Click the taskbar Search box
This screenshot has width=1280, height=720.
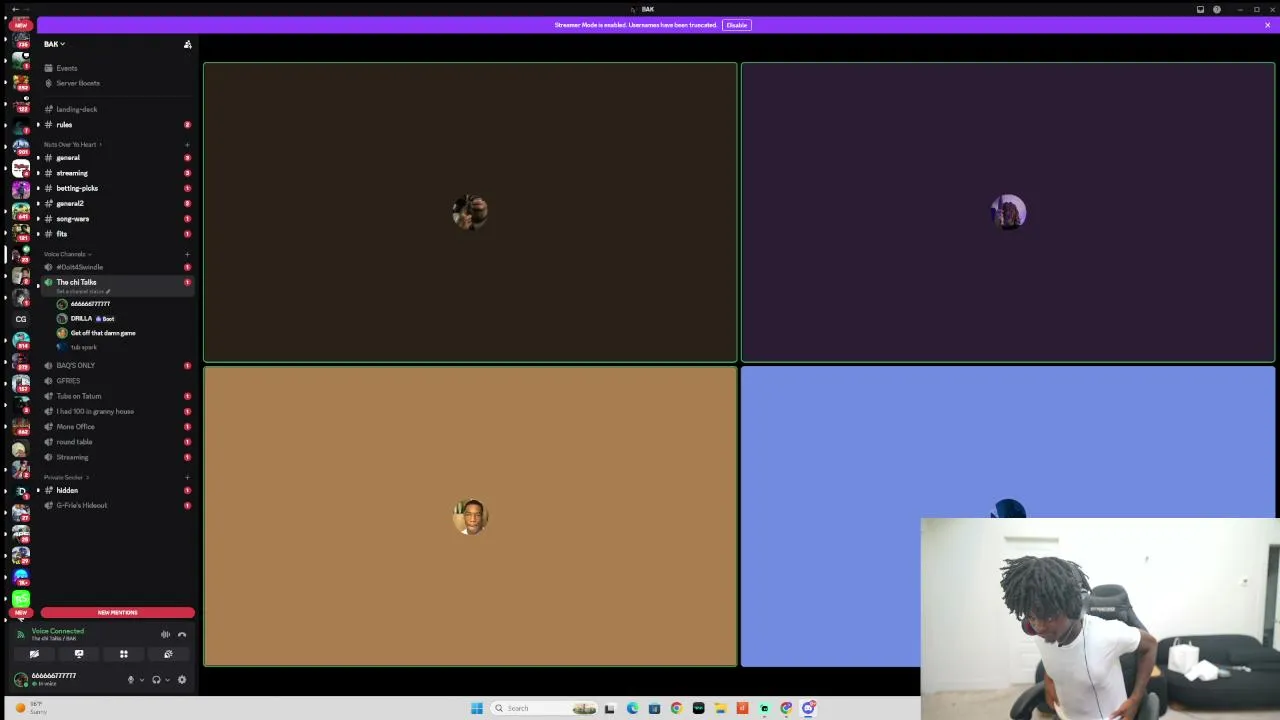545,708
